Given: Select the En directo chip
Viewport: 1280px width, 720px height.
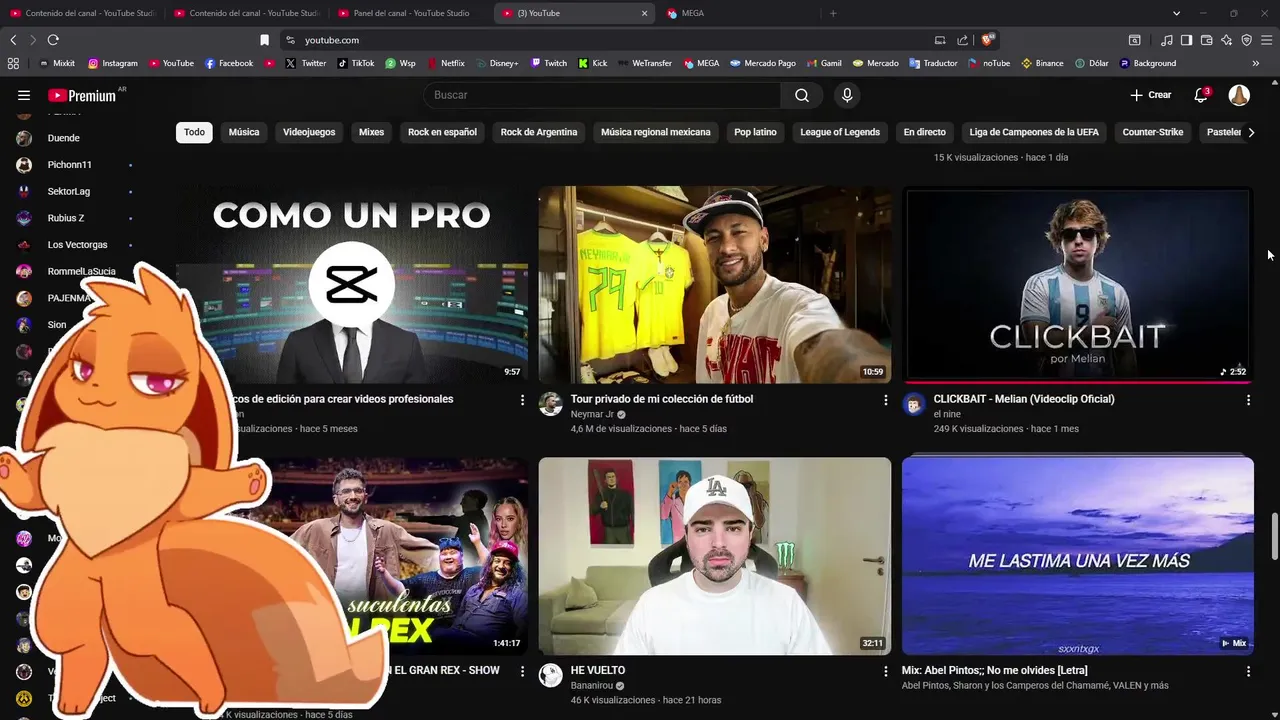Looking at the screenshot, I should 924,132.
